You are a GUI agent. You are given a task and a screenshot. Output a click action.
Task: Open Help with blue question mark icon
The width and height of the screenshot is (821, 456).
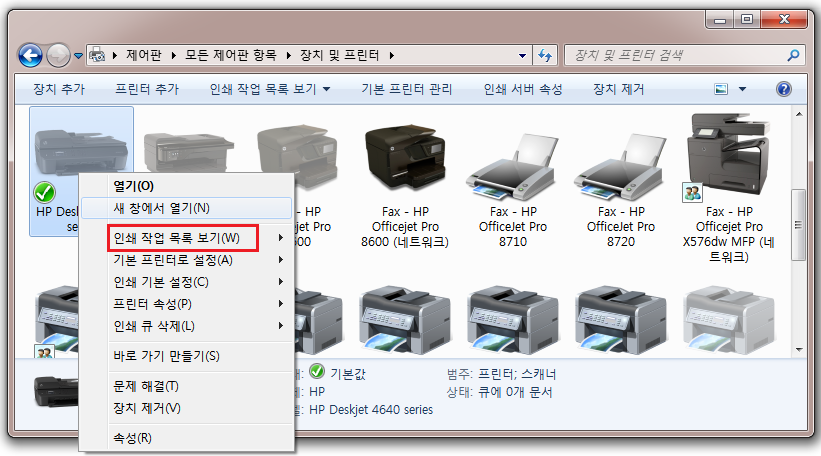tap(784, 89)
